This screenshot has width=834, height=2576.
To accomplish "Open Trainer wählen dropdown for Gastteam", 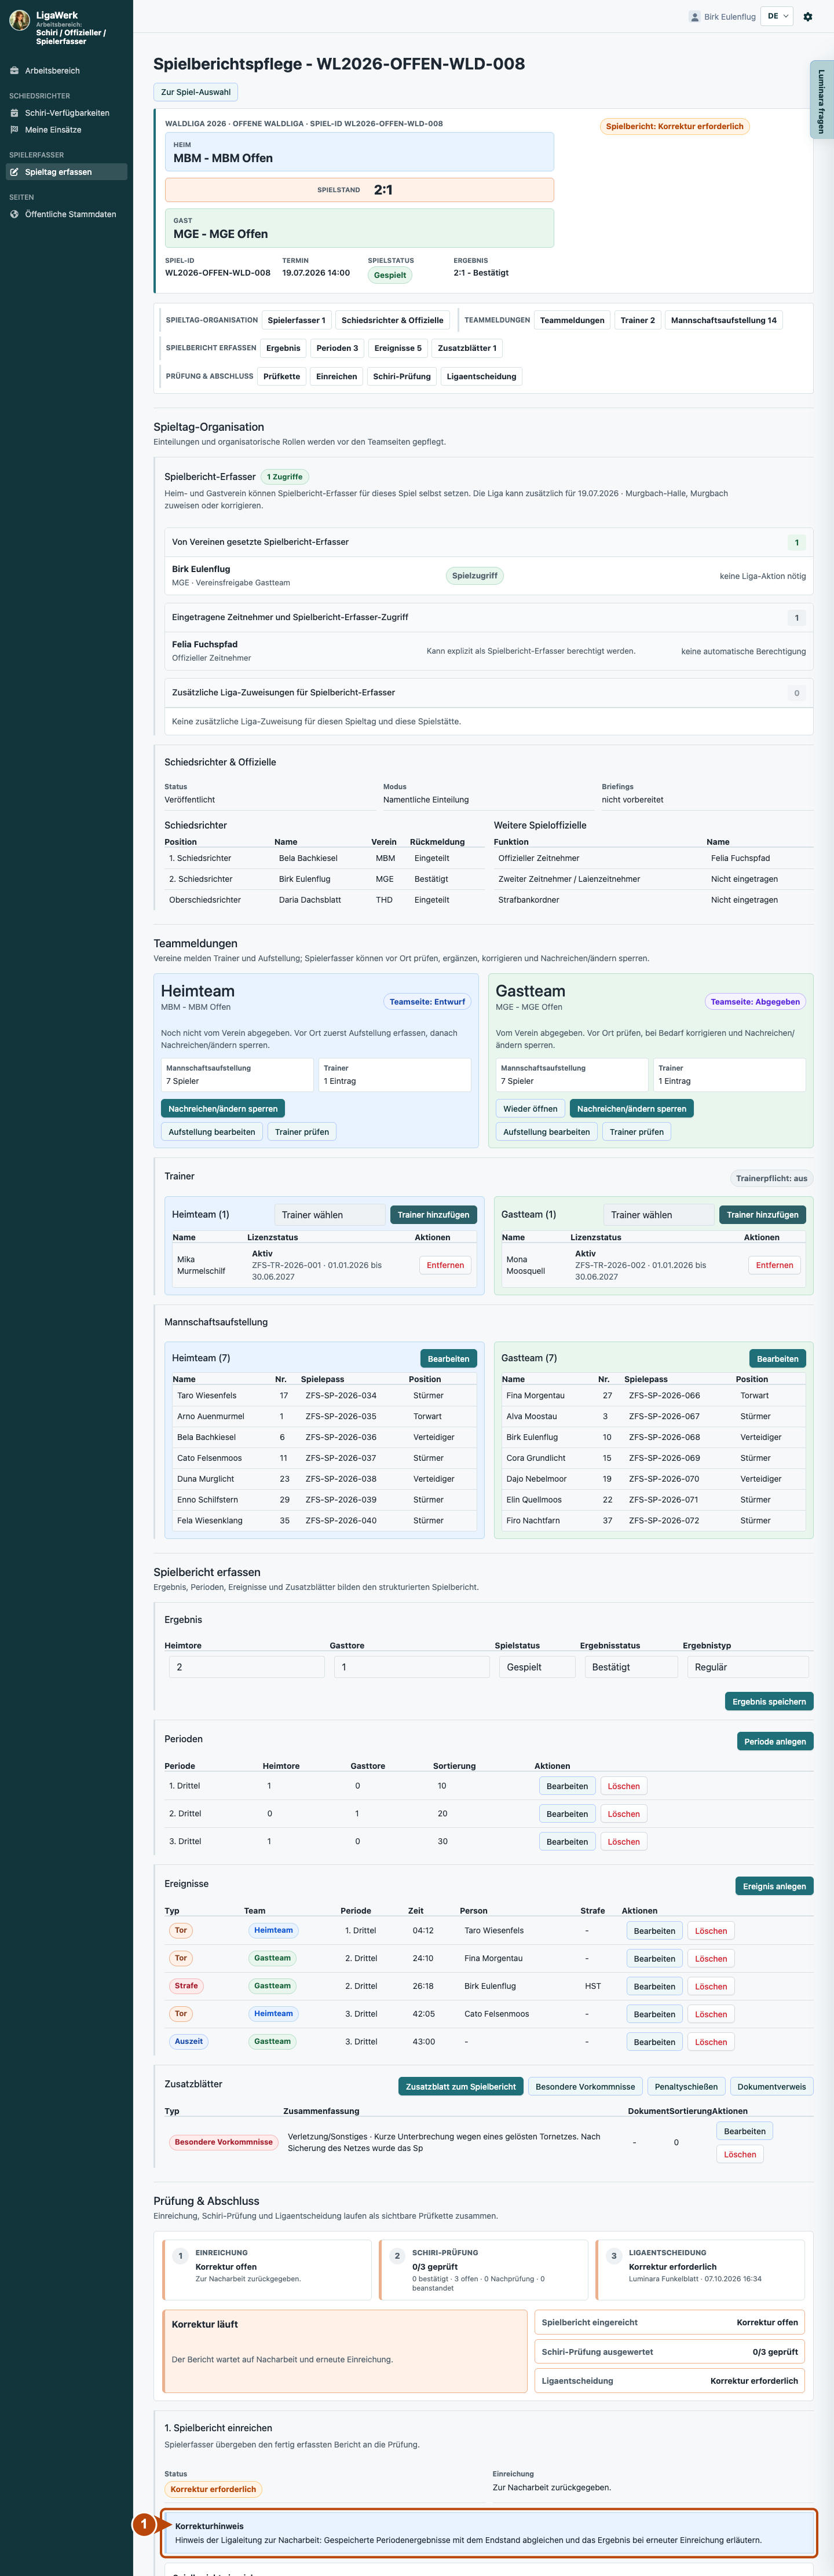I will [x=660, y=1215].
